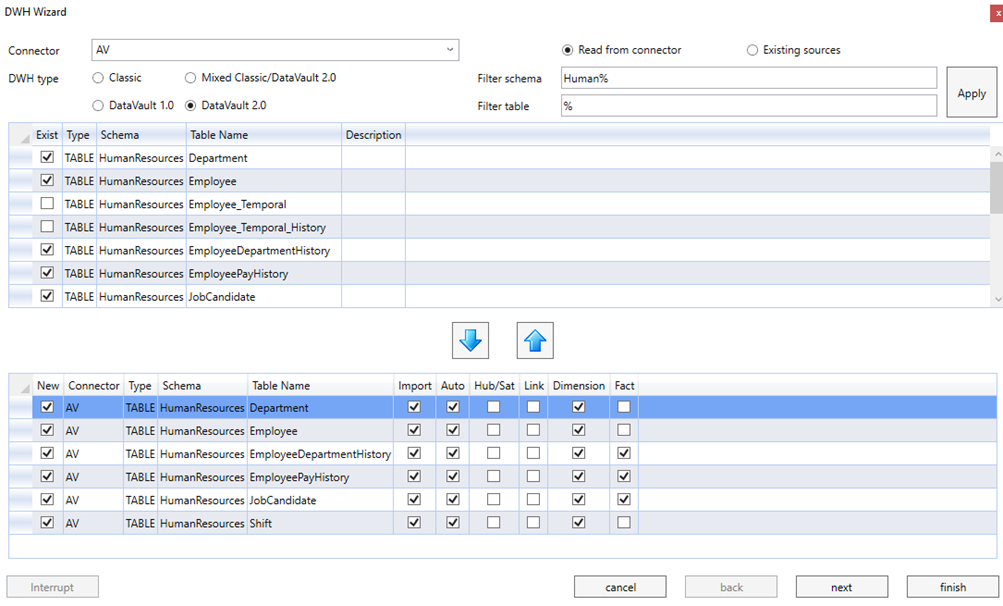The width and height of the screenshot is (1003, 606).
Task: Click the blue down arrow to add tables
Action: (470, 340)
